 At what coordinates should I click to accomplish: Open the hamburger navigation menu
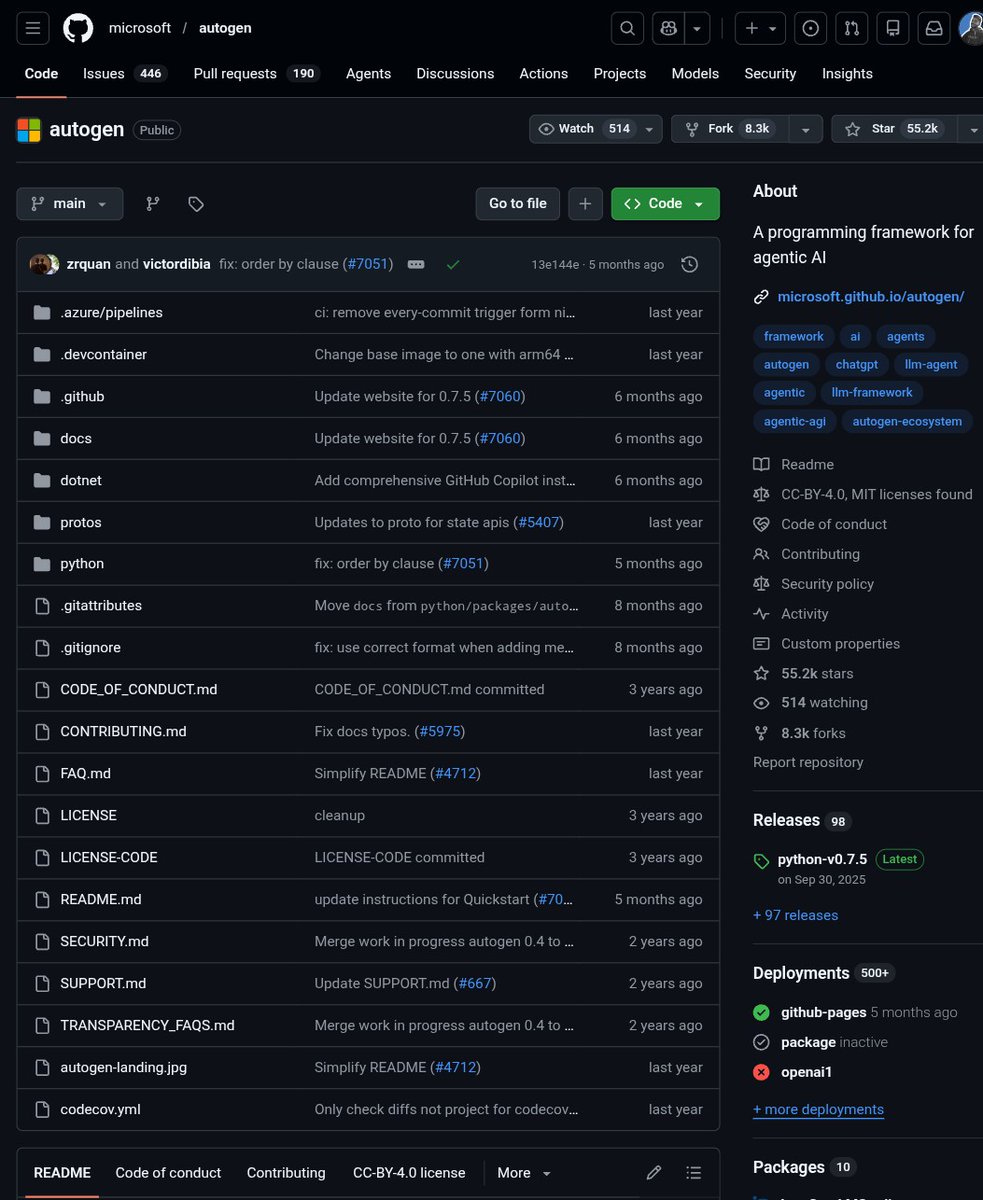[32, 28]
